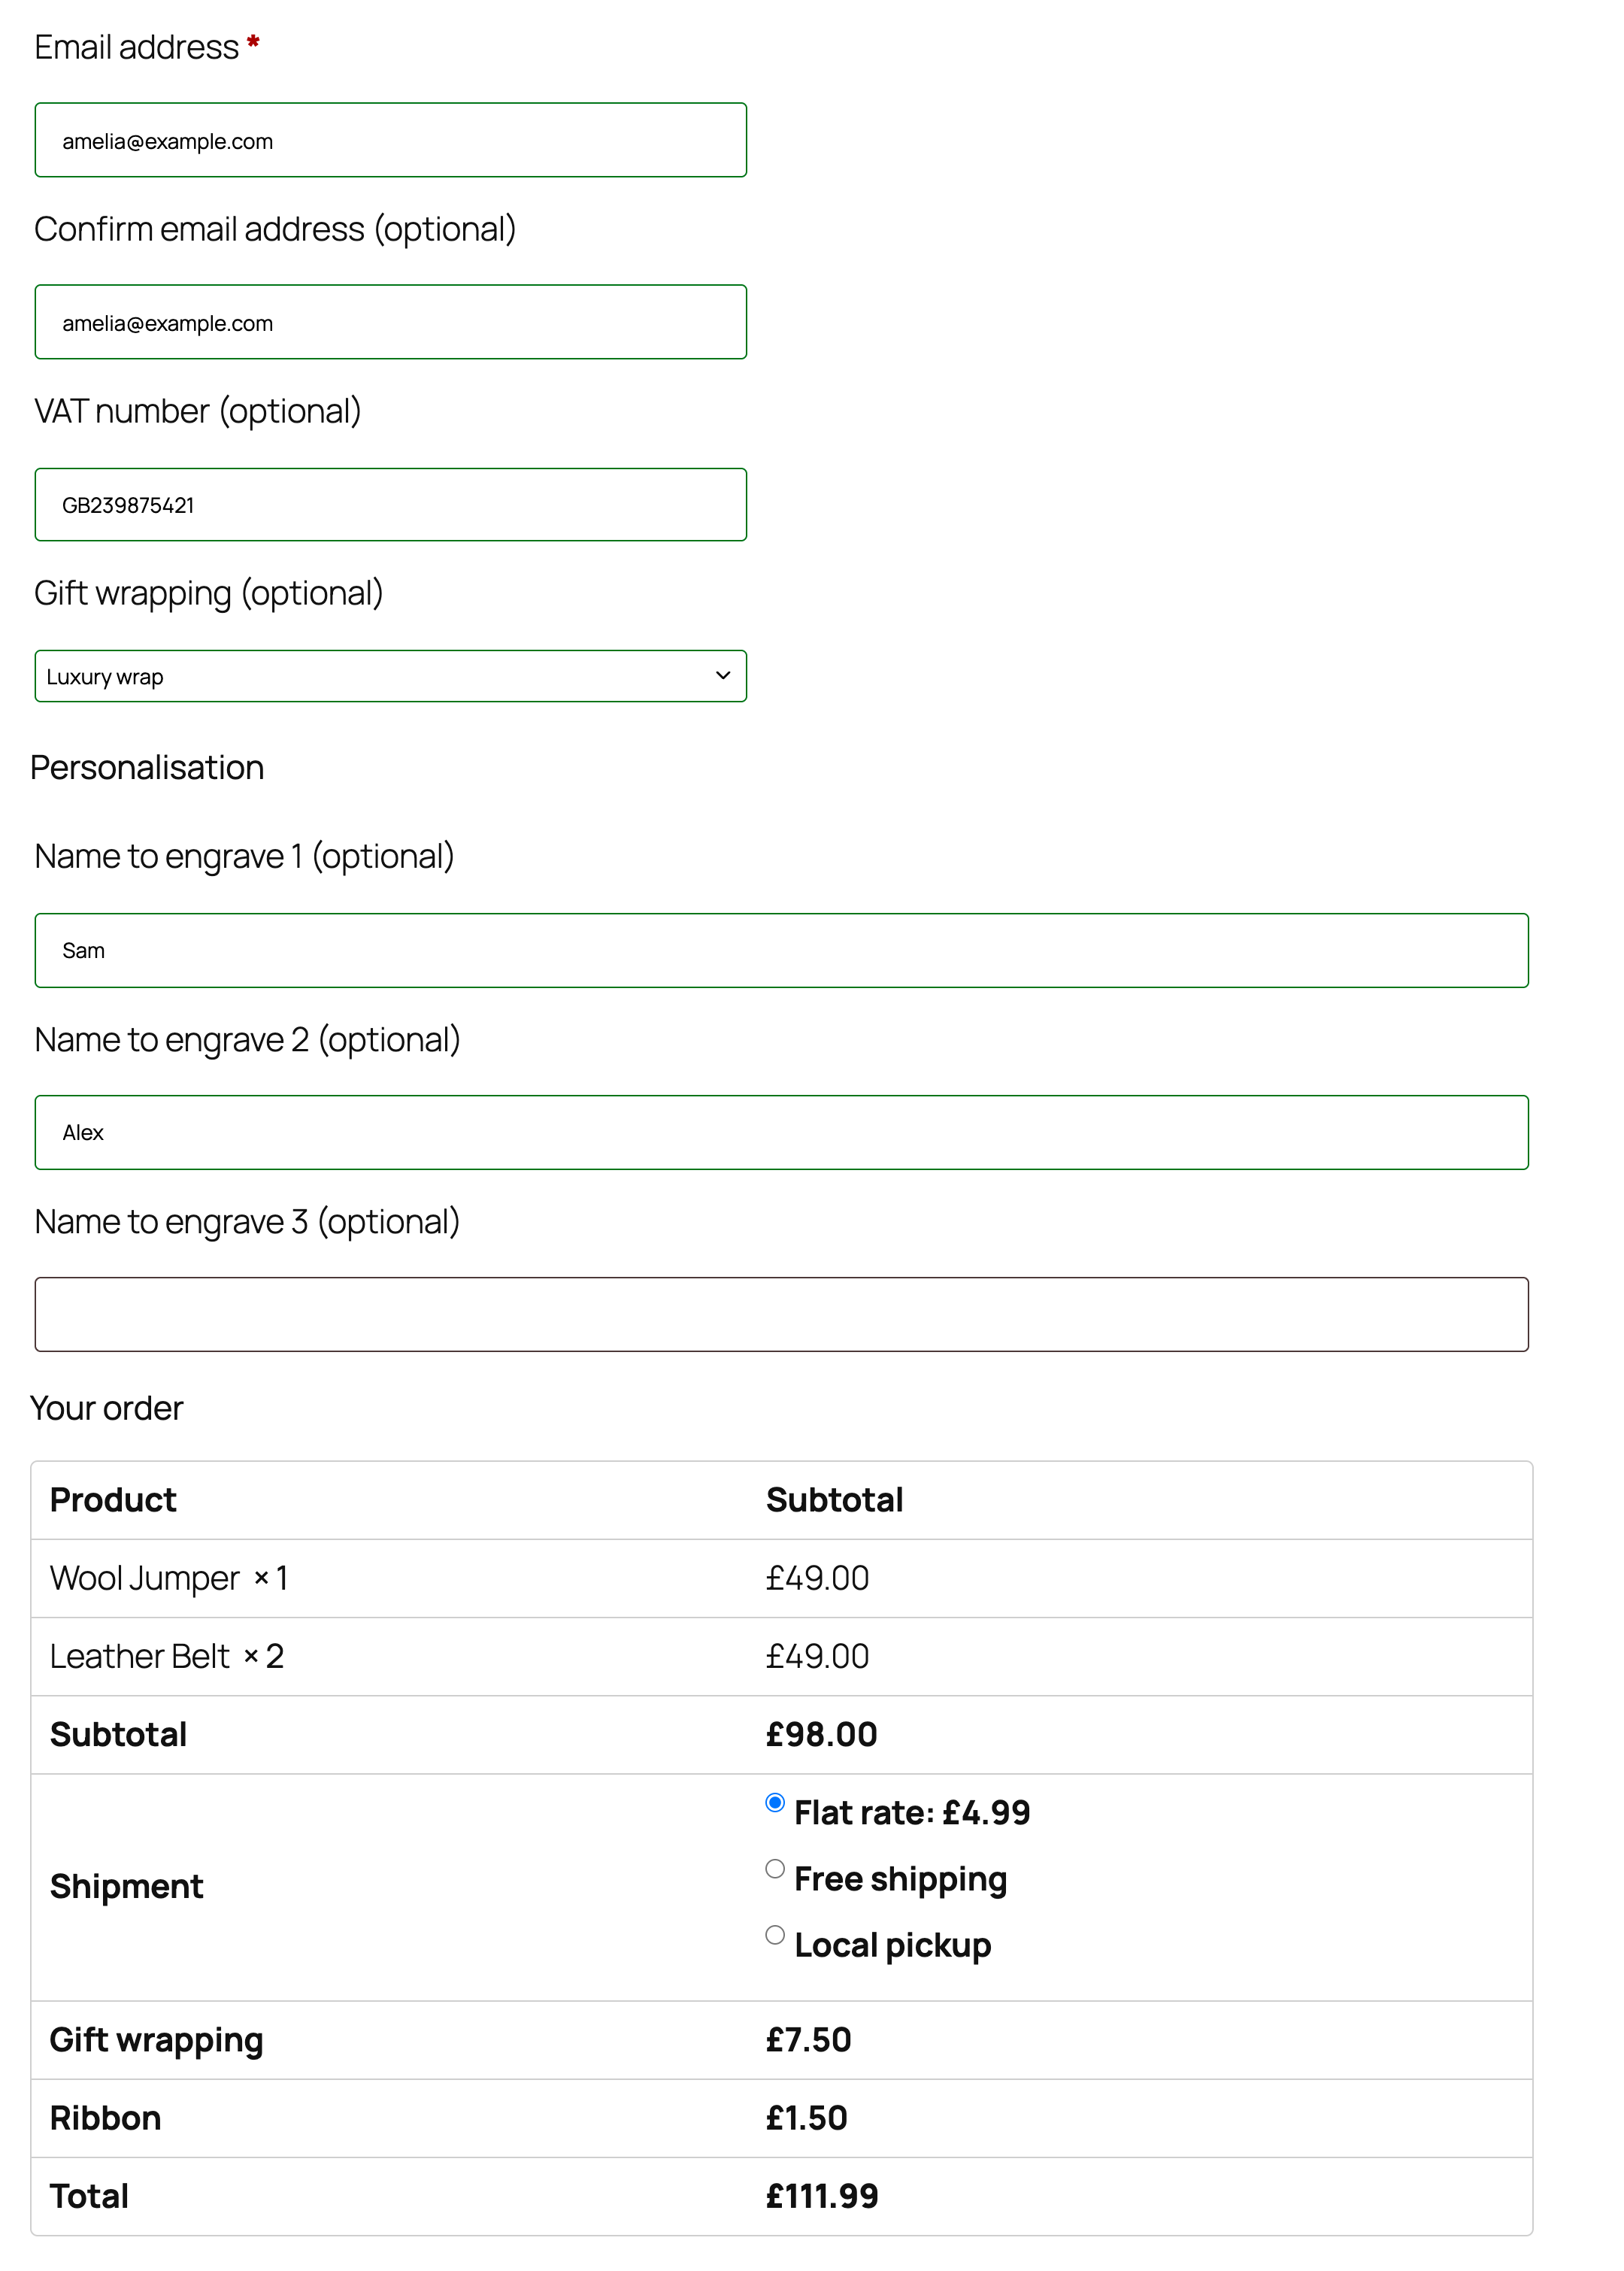The height and width of the screenshot is (2271, 1624).
Task: Click the Ribbon row label
Action: pos(105,2118)
